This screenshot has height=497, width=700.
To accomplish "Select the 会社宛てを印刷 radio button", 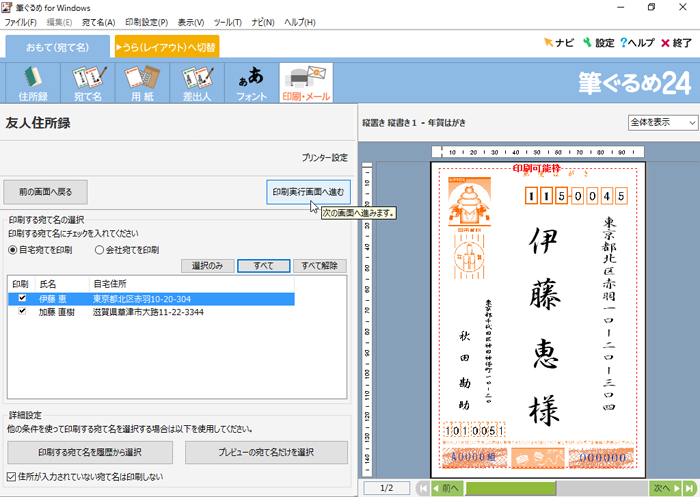I will click(x=100, y=250).
